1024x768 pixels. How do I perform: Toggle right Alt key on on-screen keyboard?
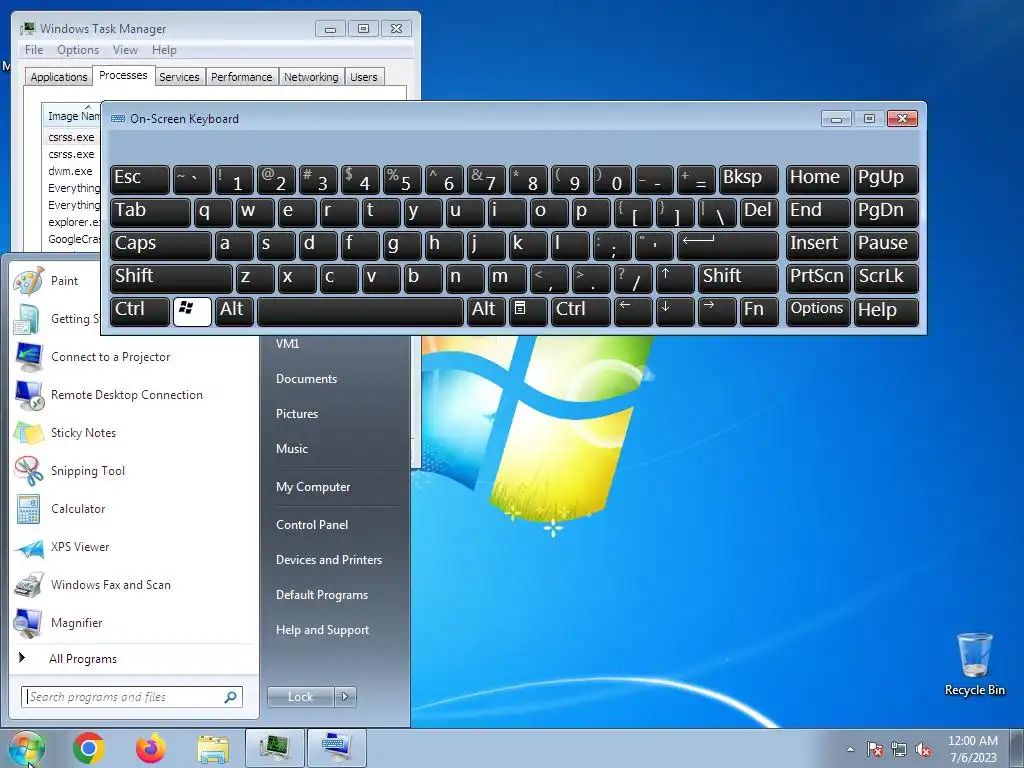tap(486, 311)
